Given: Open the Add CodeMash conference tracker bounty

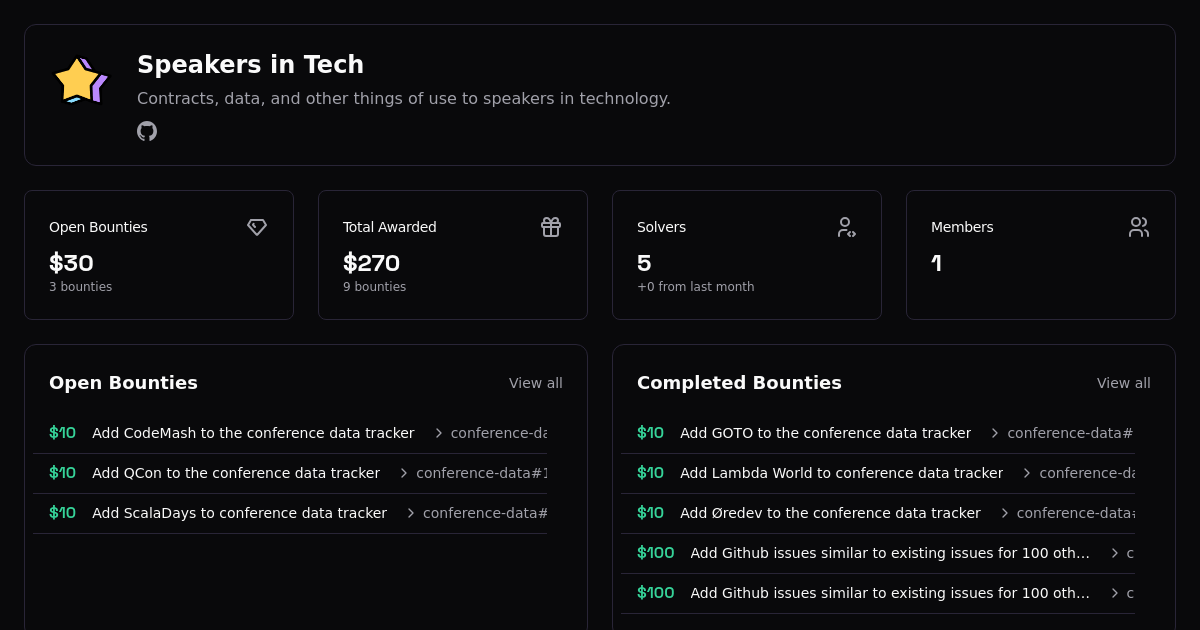Looking at the screenshot, I should click(253, 433).
